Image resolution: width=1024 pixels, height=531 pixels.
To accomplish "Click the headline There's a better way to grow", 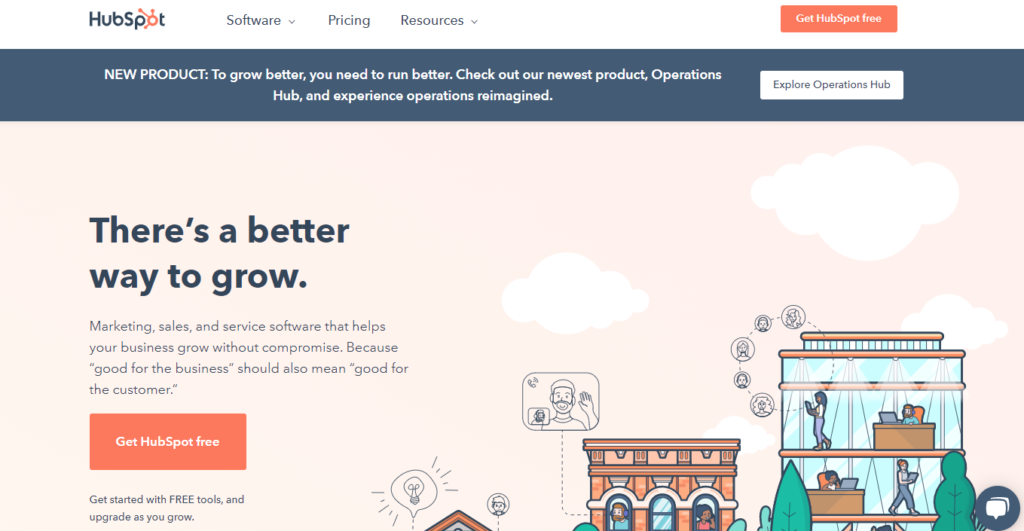I will pyautogui.click(x=219, y=253).
